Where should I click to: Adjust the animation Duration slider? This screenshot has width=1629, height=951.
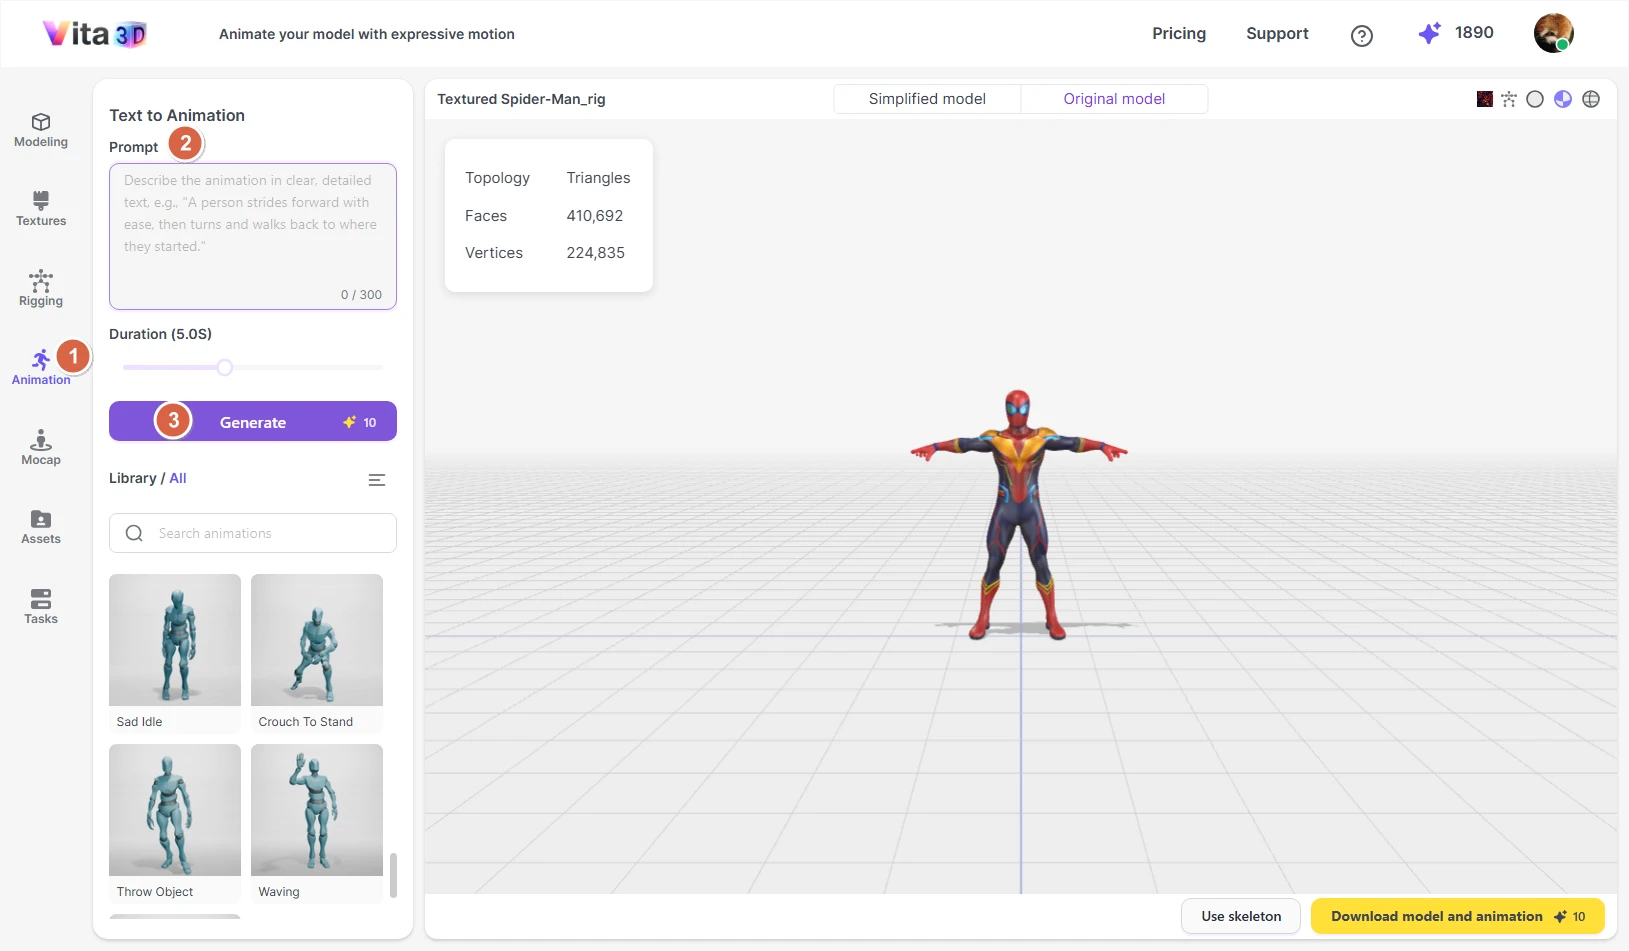click(224, 367)
